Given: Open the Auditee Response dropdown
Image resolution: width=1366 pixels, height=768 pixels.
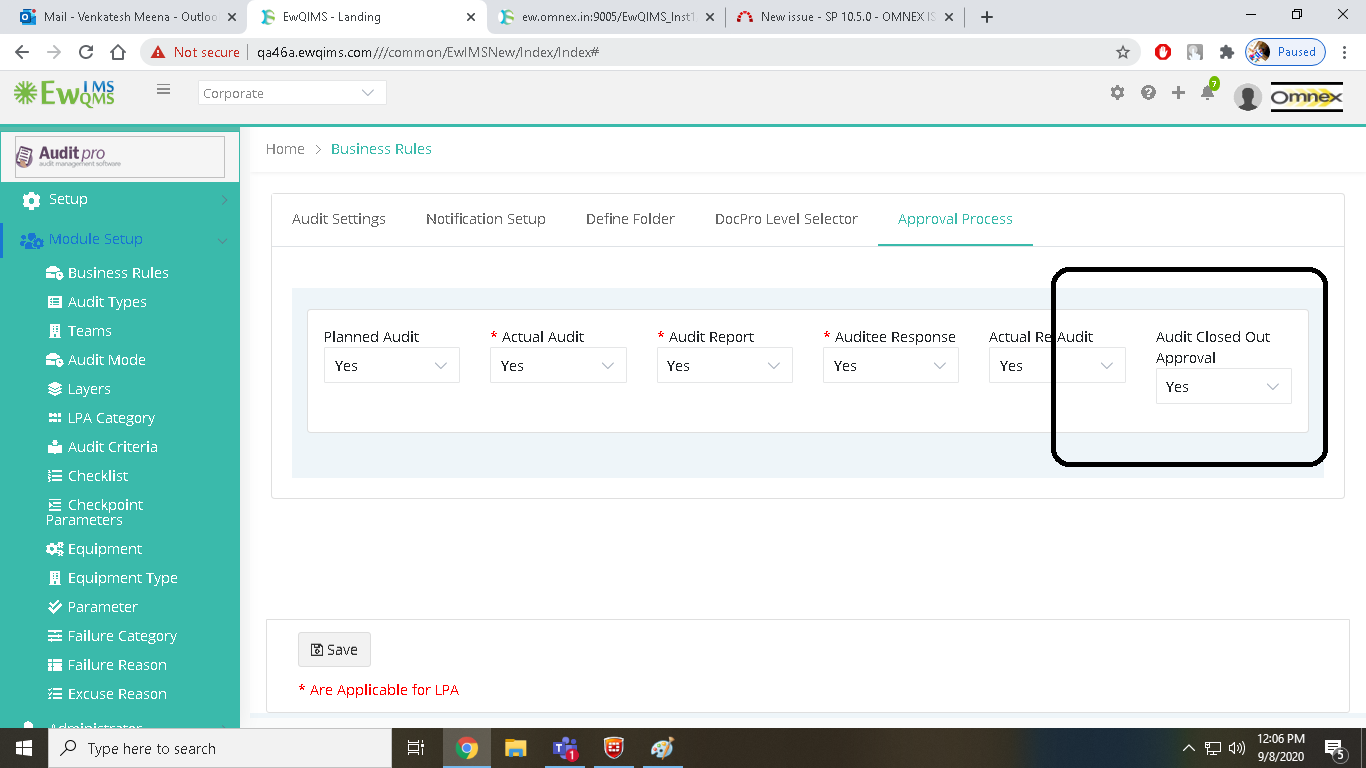Looking at the screenshot, I should pyautogui.click(x=891, y=366).
